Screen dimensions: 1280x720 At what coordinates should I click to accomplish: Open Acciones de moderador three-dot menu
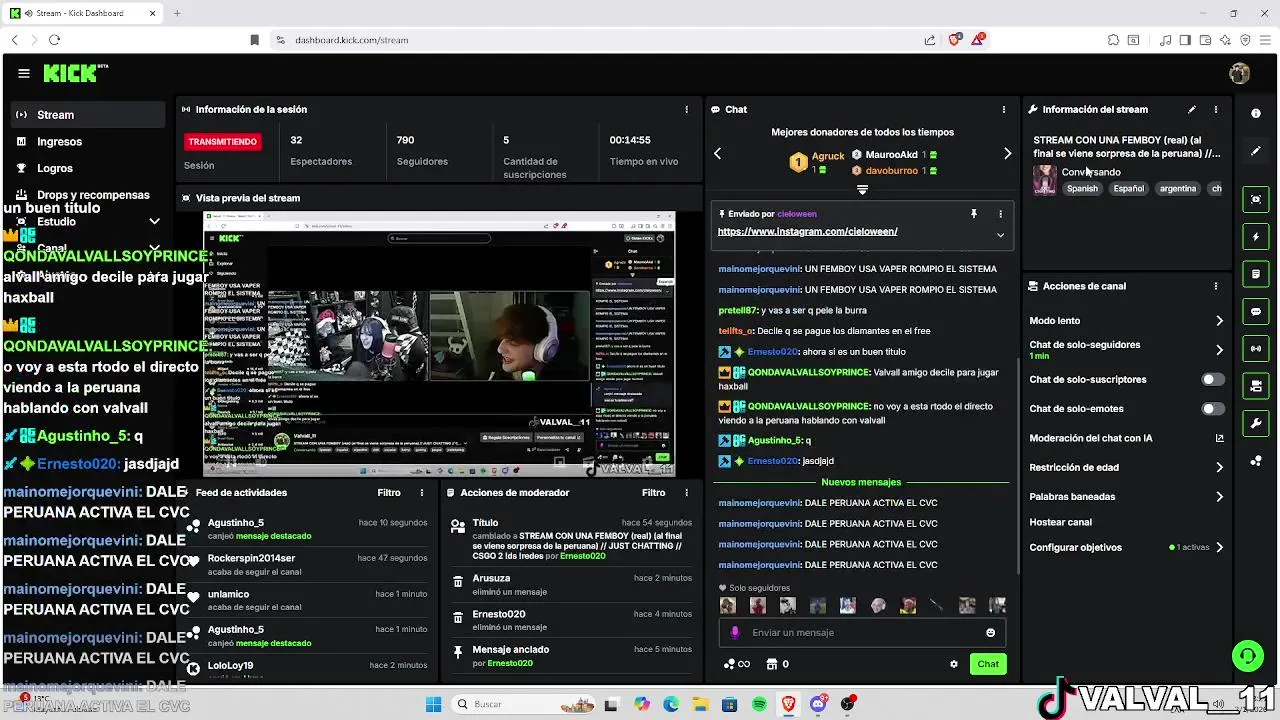coord(686,493)
